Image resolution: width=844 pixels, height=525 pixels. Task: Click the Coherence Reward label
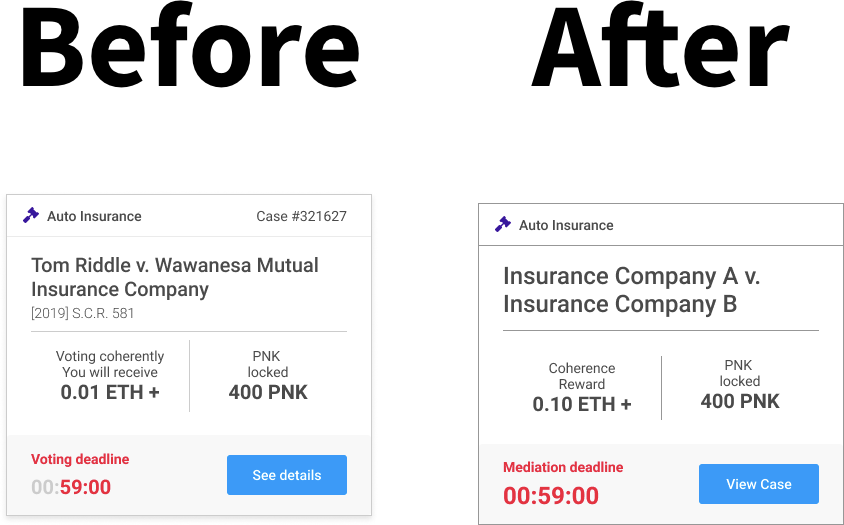582,376
